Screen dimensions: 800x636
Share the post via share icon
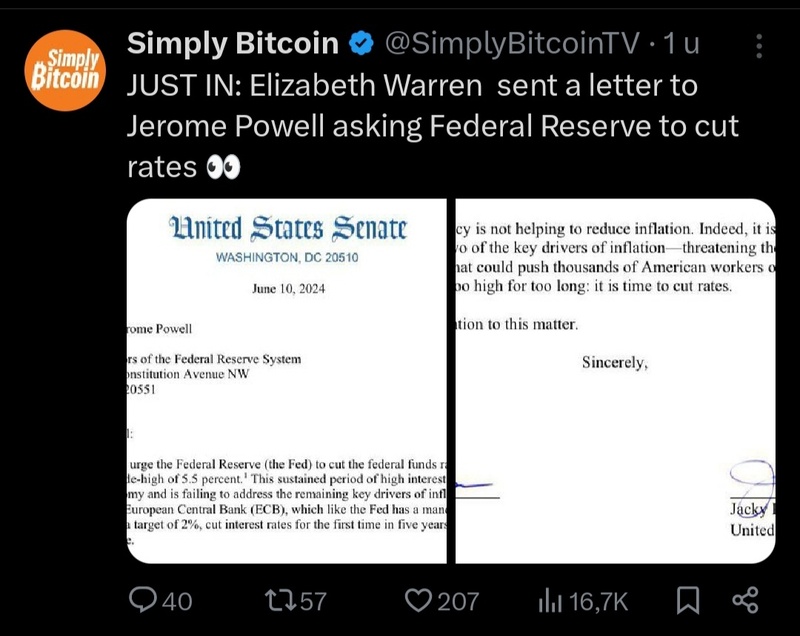pyautogui.click(x=744, y=600)
